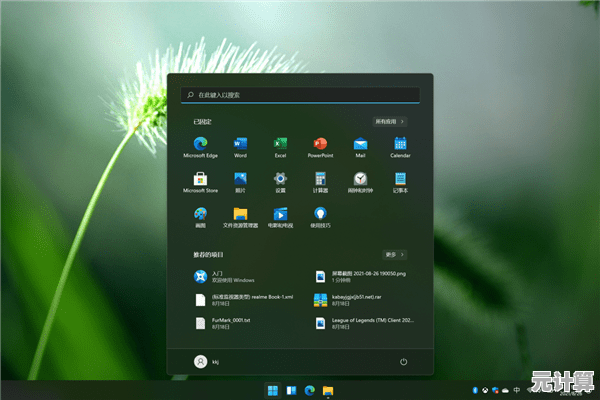Launch 画图 (Paint) app
The height and width of the screenshot is (400, 600).
coord(200,216)
